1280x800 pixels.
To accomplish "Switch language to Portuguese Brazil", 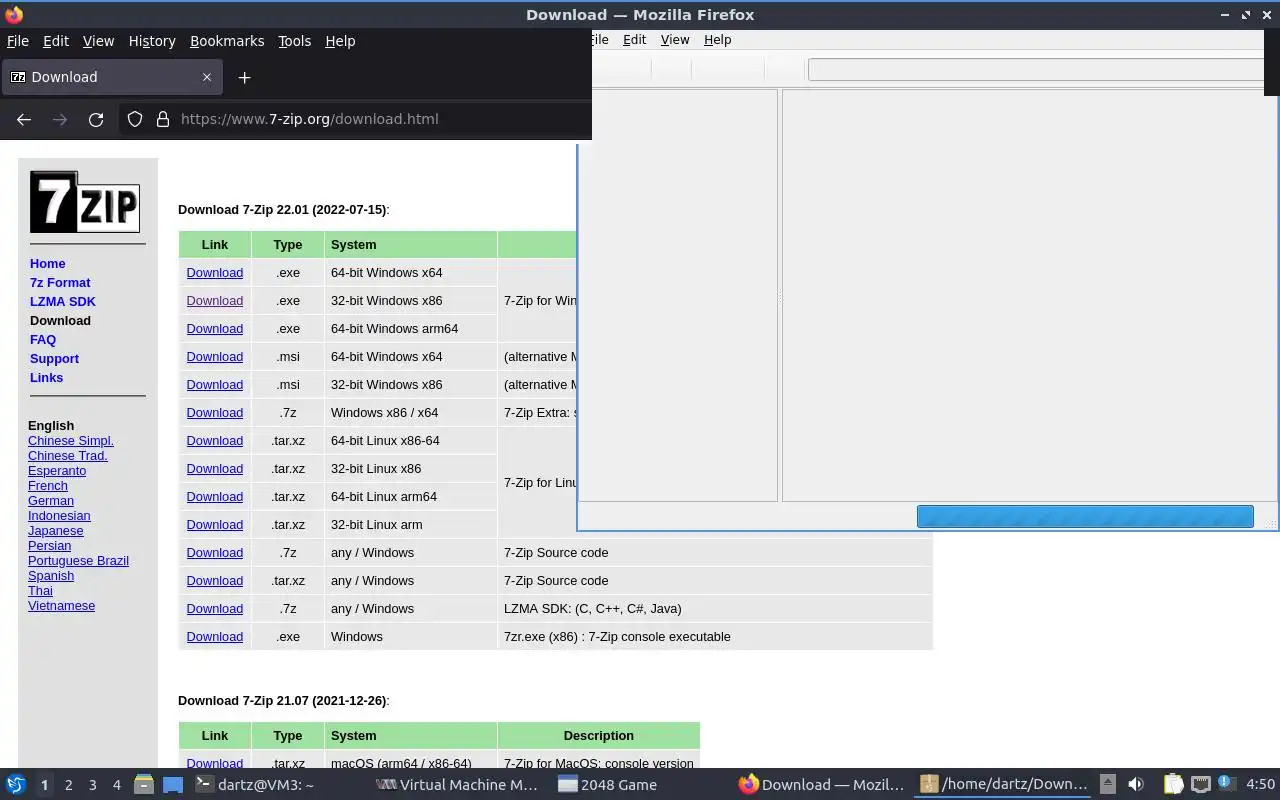I will (78, 560).
